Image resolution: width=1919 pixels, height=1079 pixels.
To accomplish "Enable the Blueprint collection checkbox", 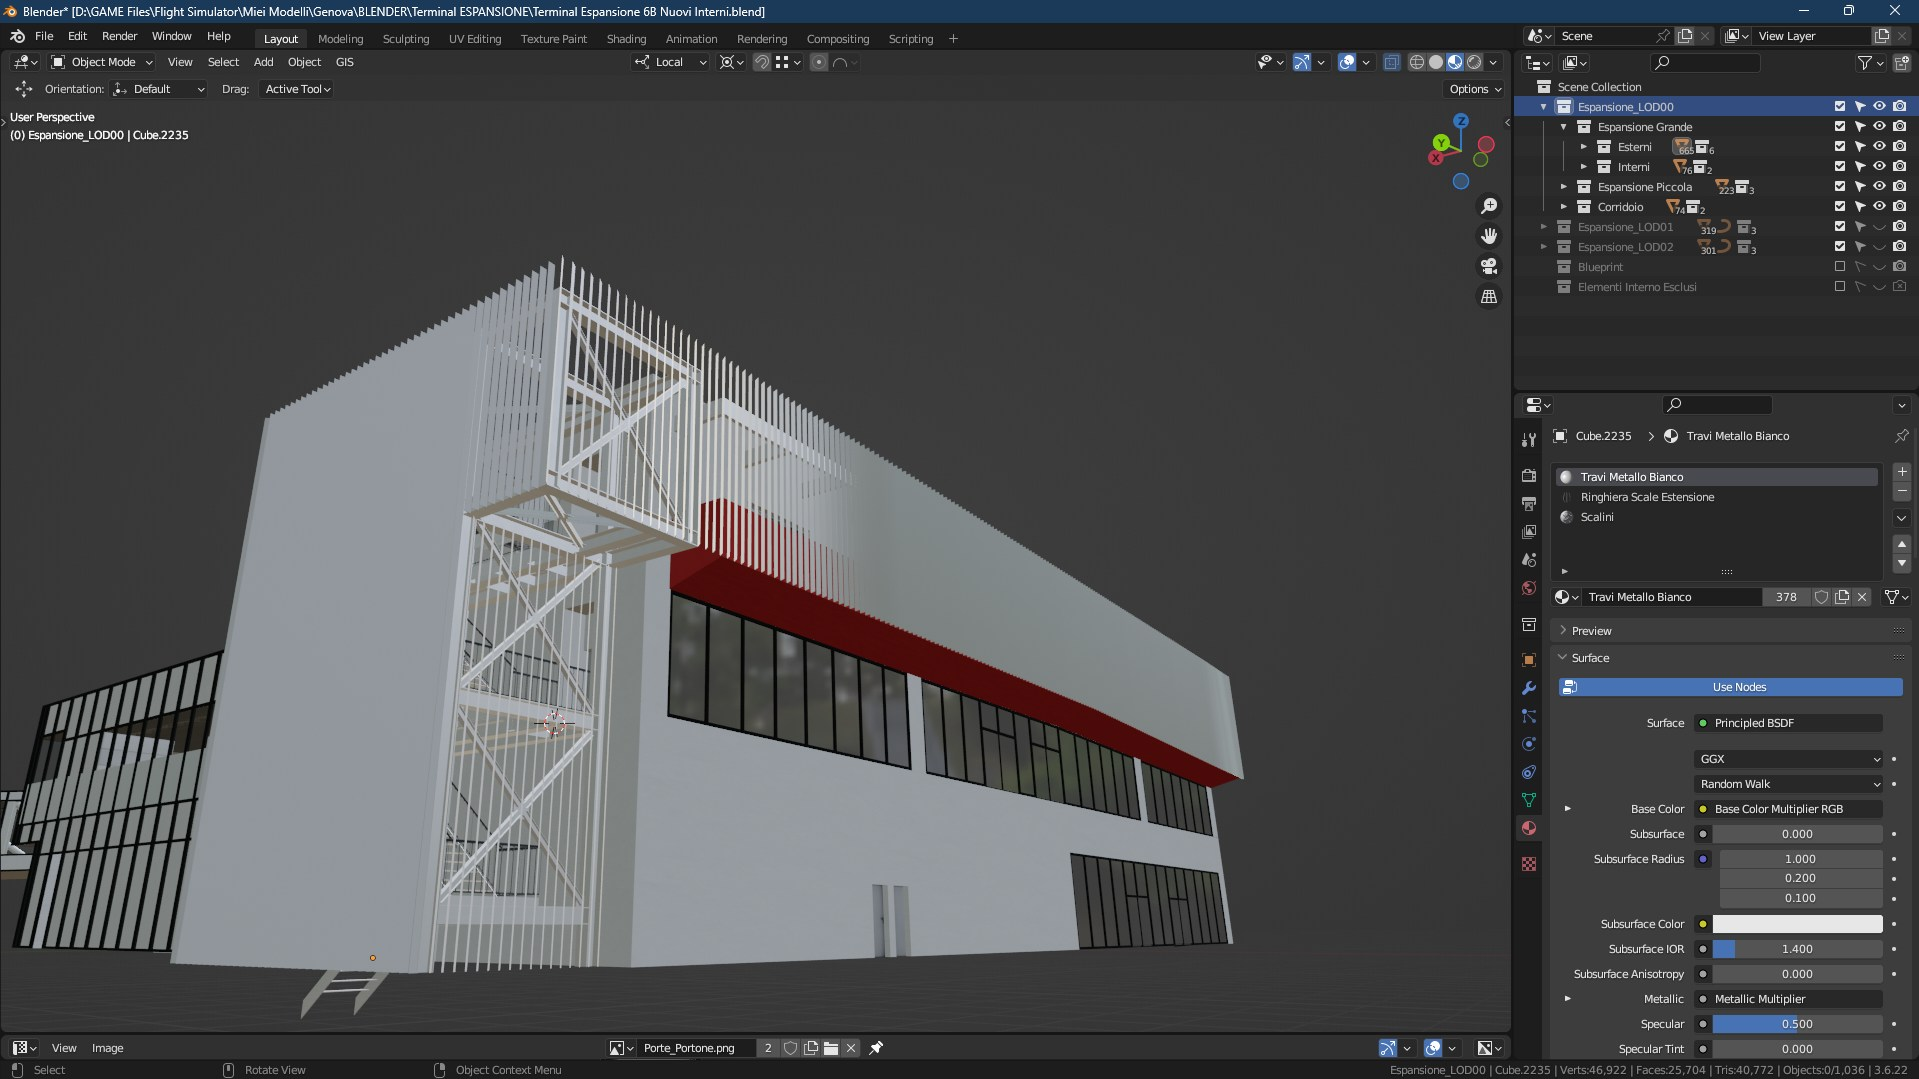I will (1839, 267).
